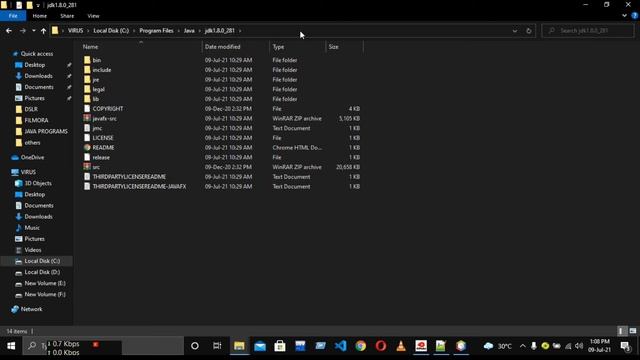Go up one folder level
The image size is (640, 360).
click(x=43, y=31)
